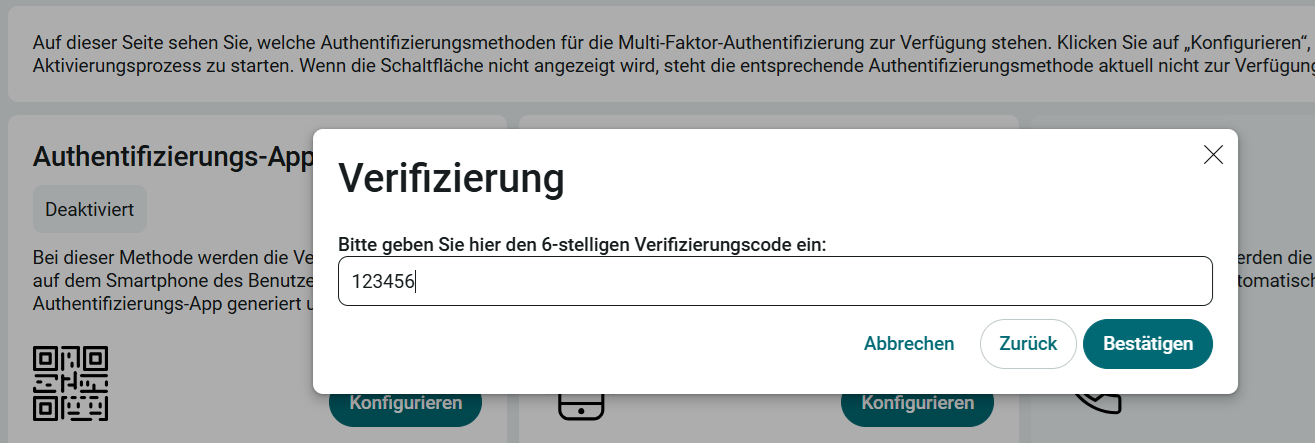Click the entered digits 123456

[x=383, y=282]
